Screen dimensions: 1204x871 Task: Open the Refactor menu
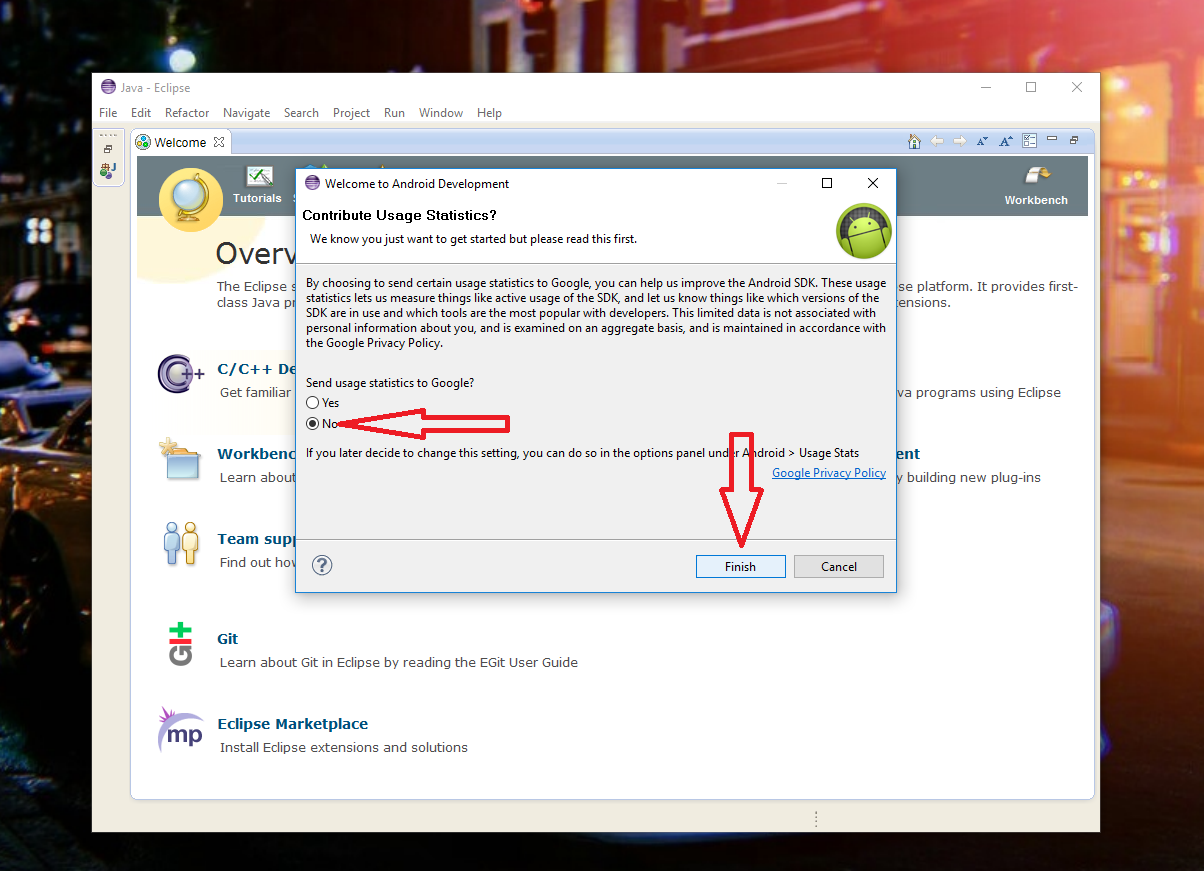point(187,113)
